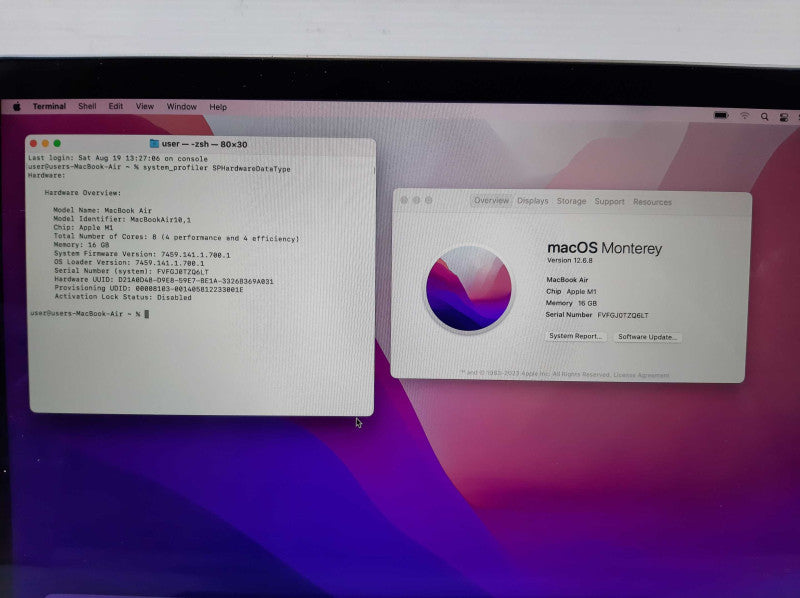Open the View menu
Viewport: 800px width, 598px height.
coord(145,106)
